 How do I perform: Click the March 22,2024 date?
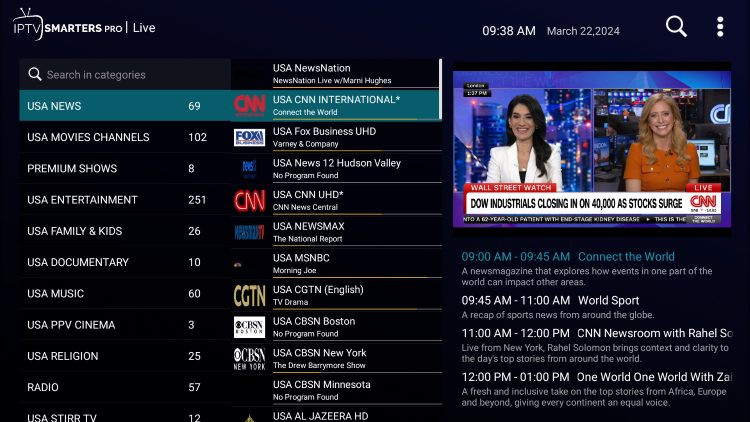click(x=583, y=31)
